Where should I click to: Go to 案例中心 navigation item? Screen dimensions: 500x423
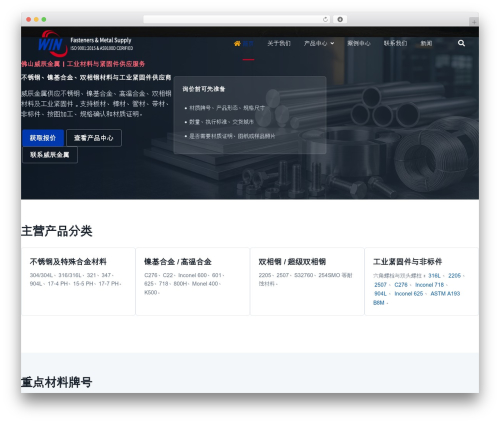pos(359,43)
